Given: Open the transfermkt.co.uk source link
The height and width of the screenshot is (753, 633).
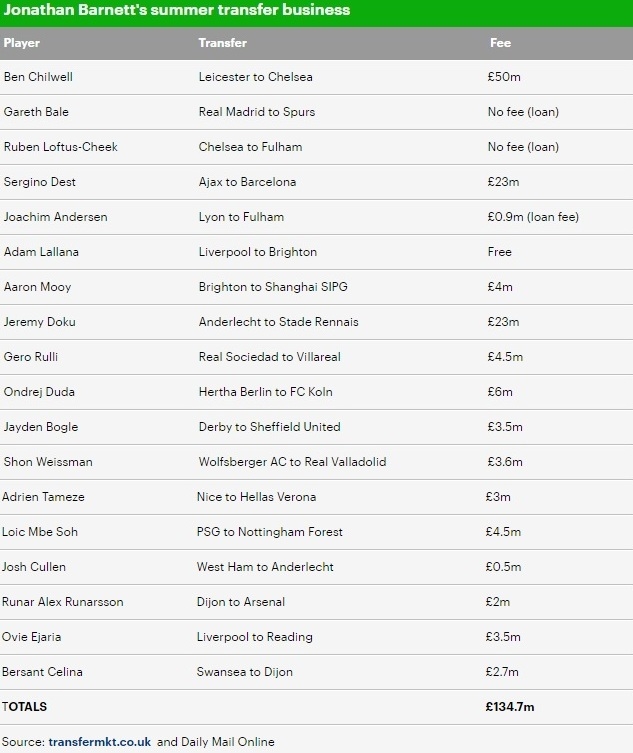Looking at the screenshot, I should click(99, 742).
